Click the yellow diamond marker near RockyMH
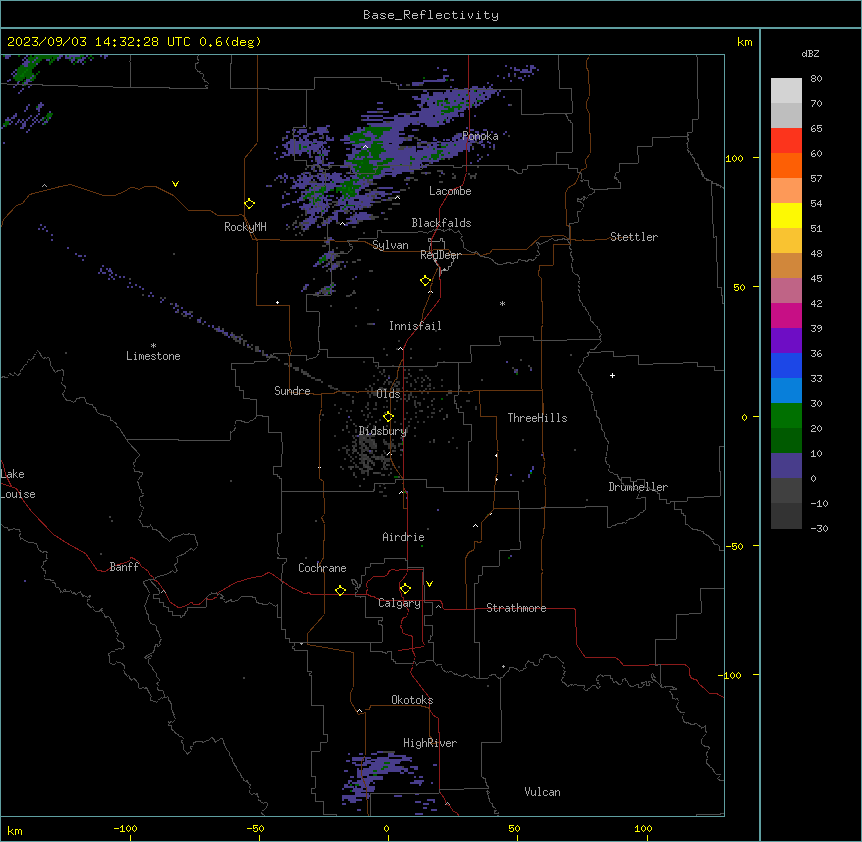This screenshot has width=862, height=842. (x=249, y=204)
